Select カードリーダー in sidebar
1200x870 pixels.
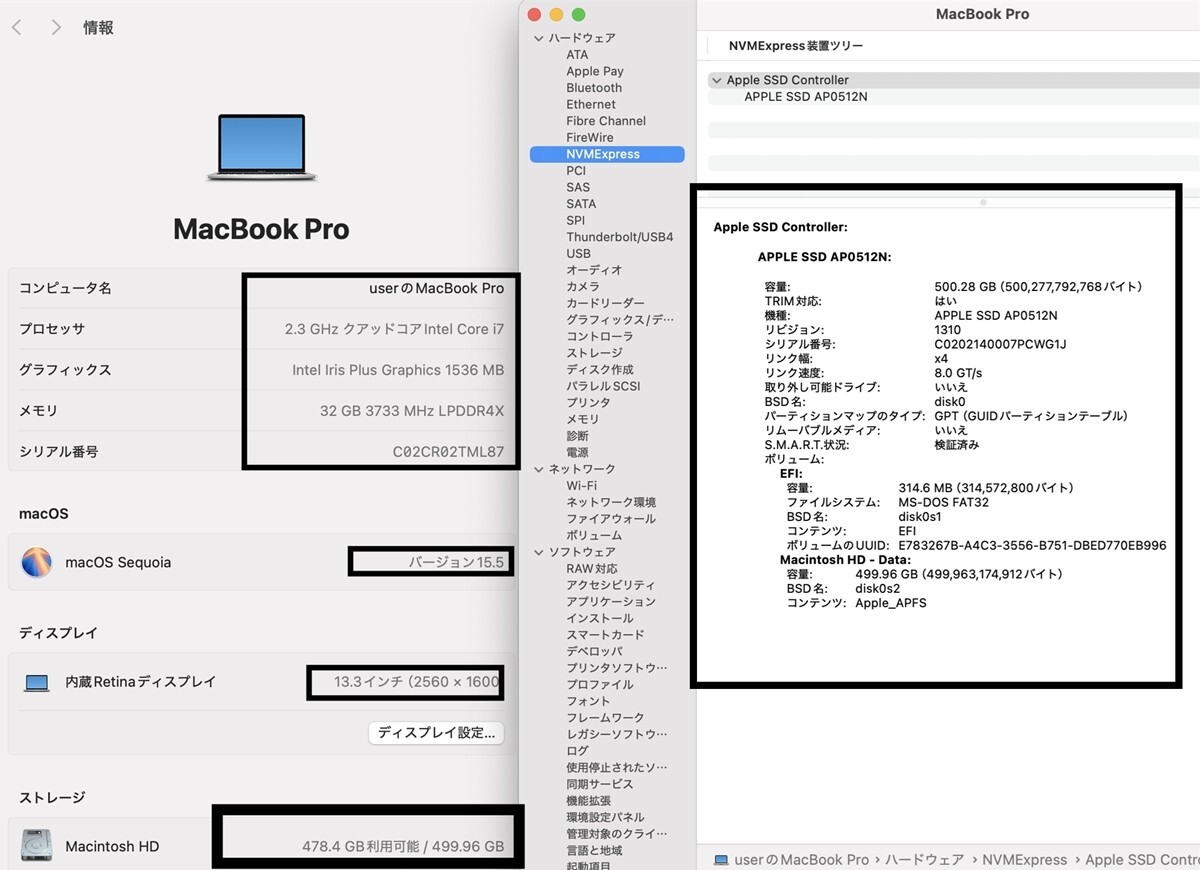pos(605,303)
